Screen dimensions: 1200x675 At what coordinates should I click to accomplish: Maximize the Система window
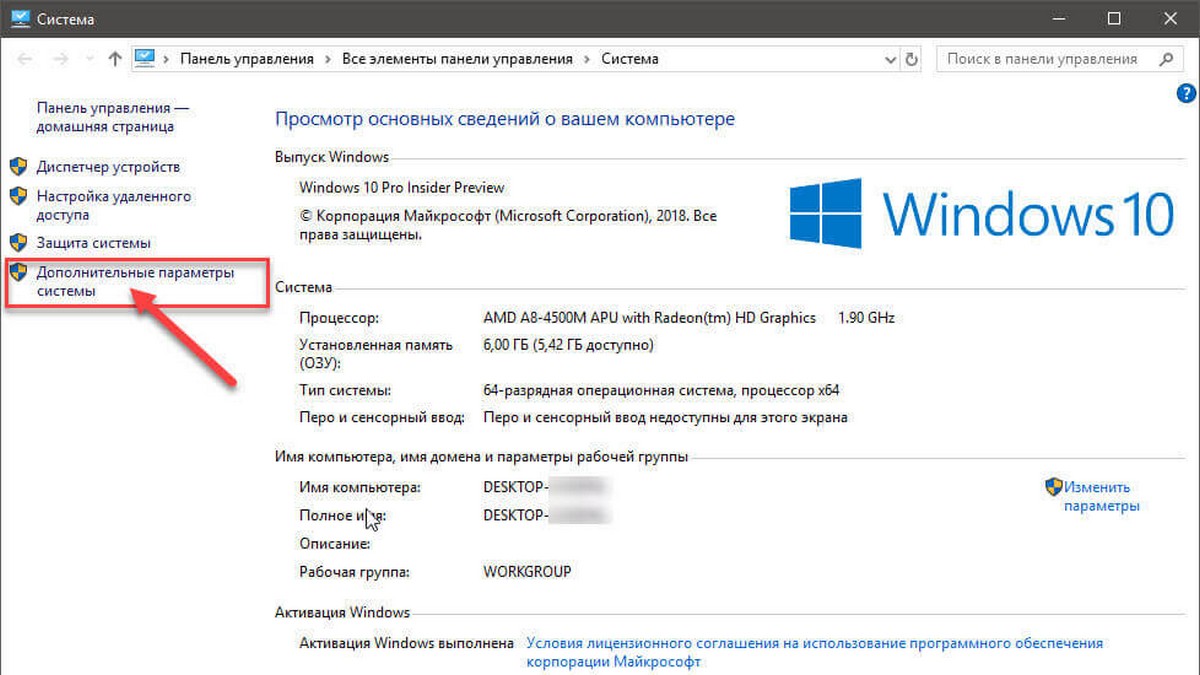coord(1114,18)
